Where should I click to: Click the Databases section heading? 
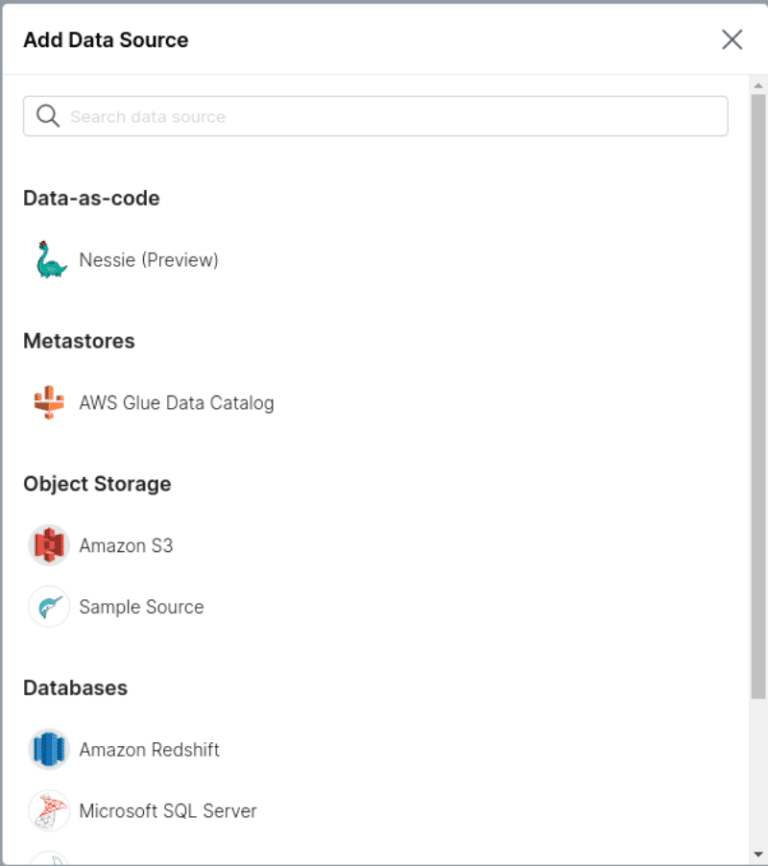[x=76, y=687]
